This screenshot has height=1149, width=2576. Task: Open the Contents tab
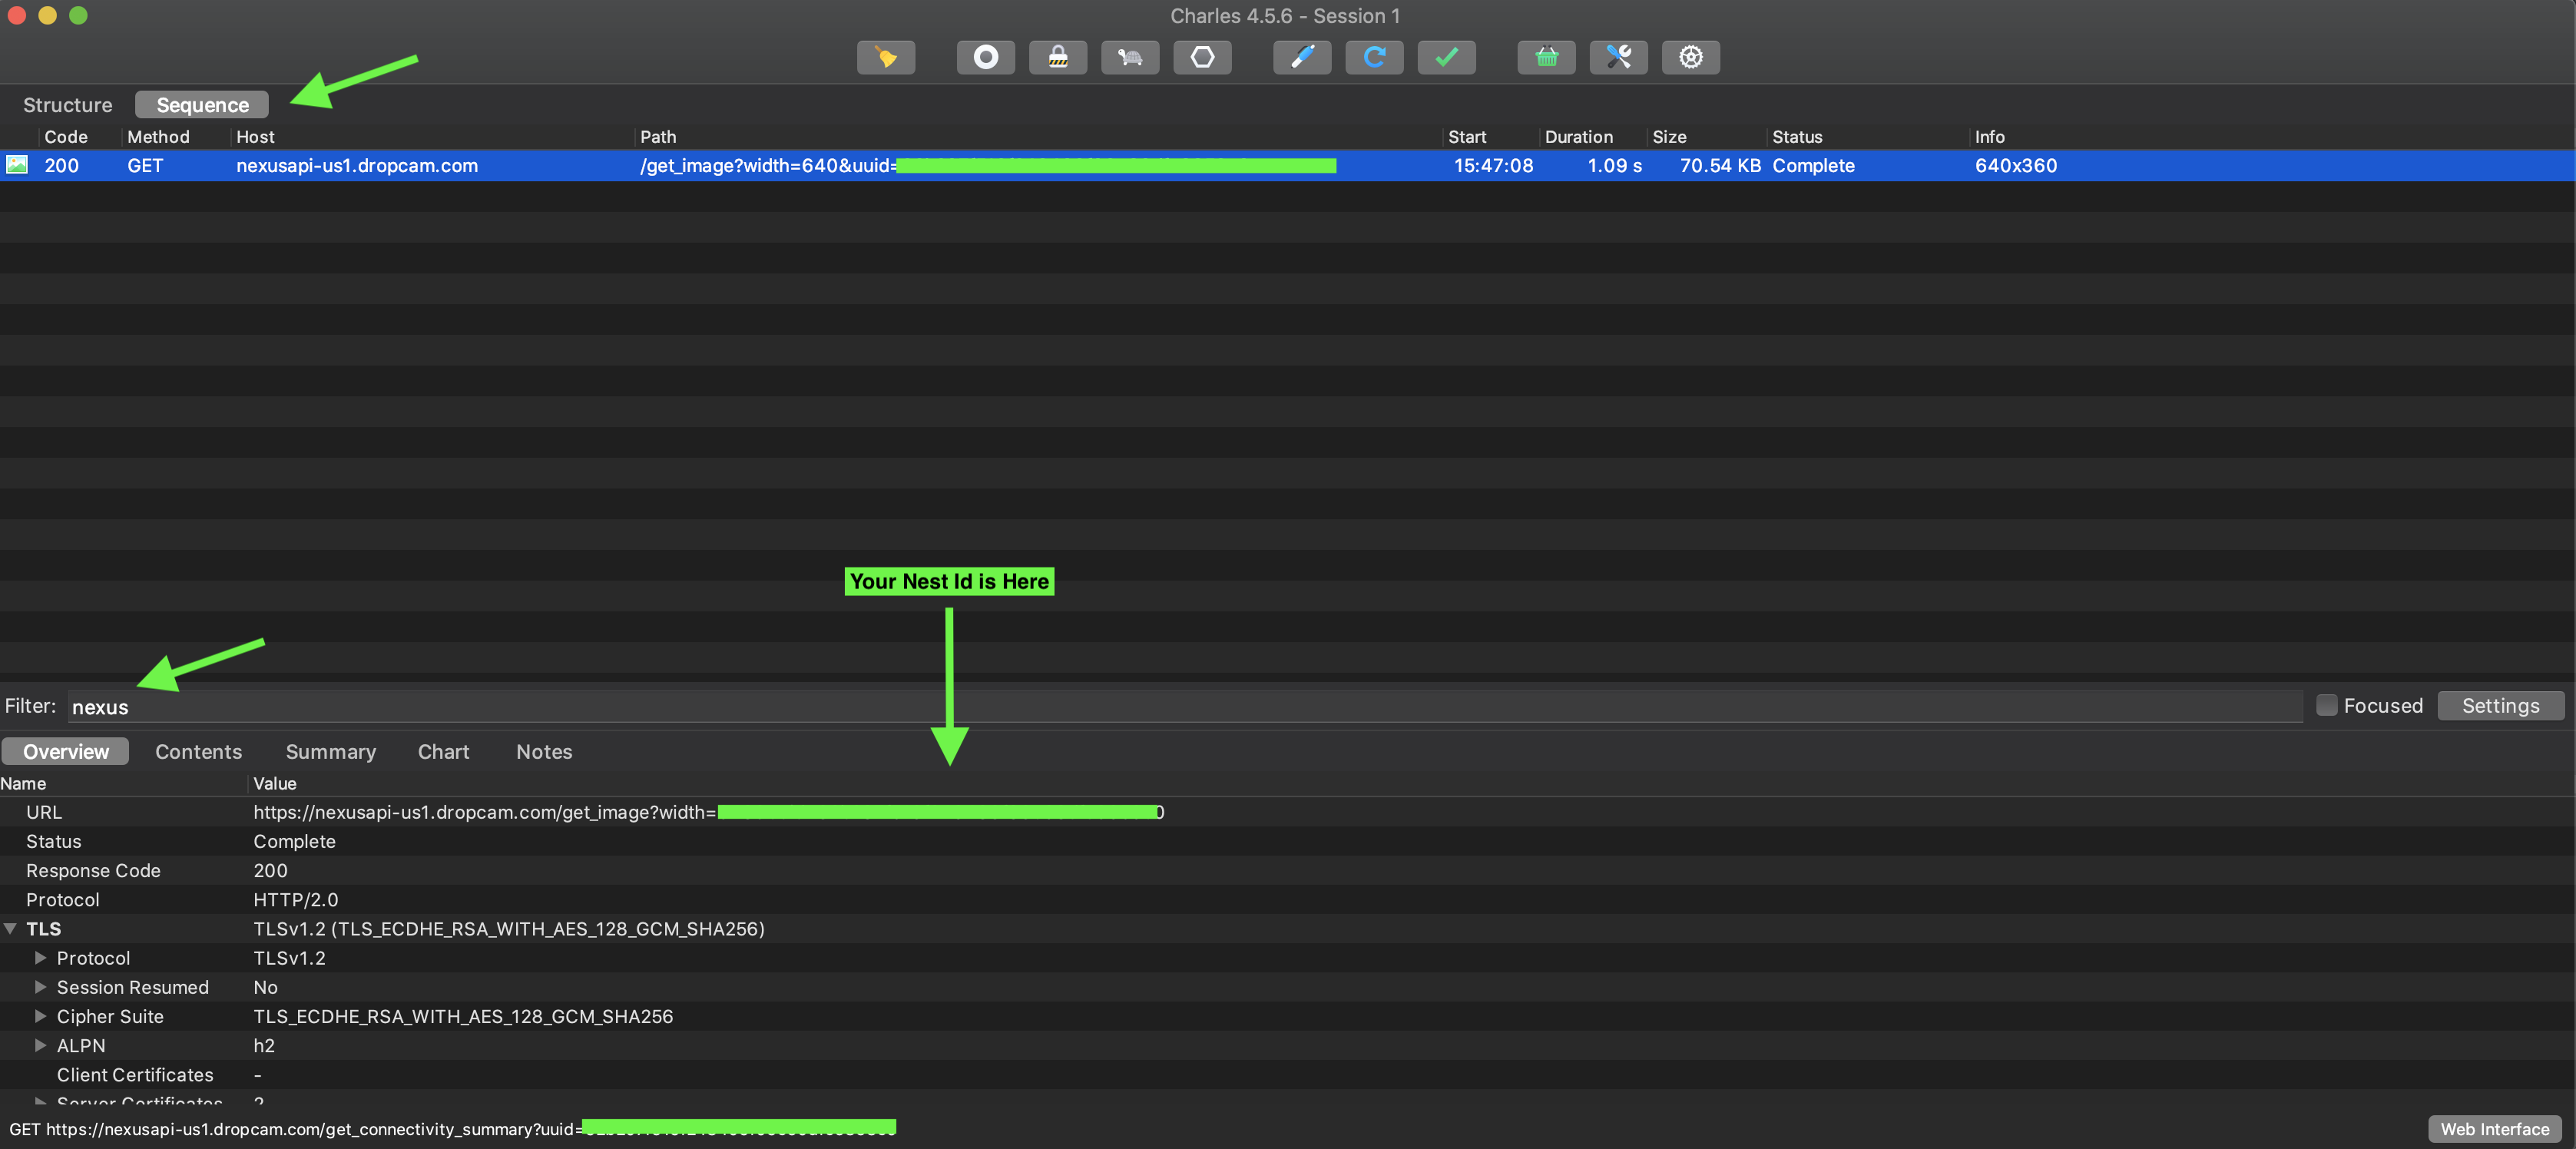tap(198, 752)
